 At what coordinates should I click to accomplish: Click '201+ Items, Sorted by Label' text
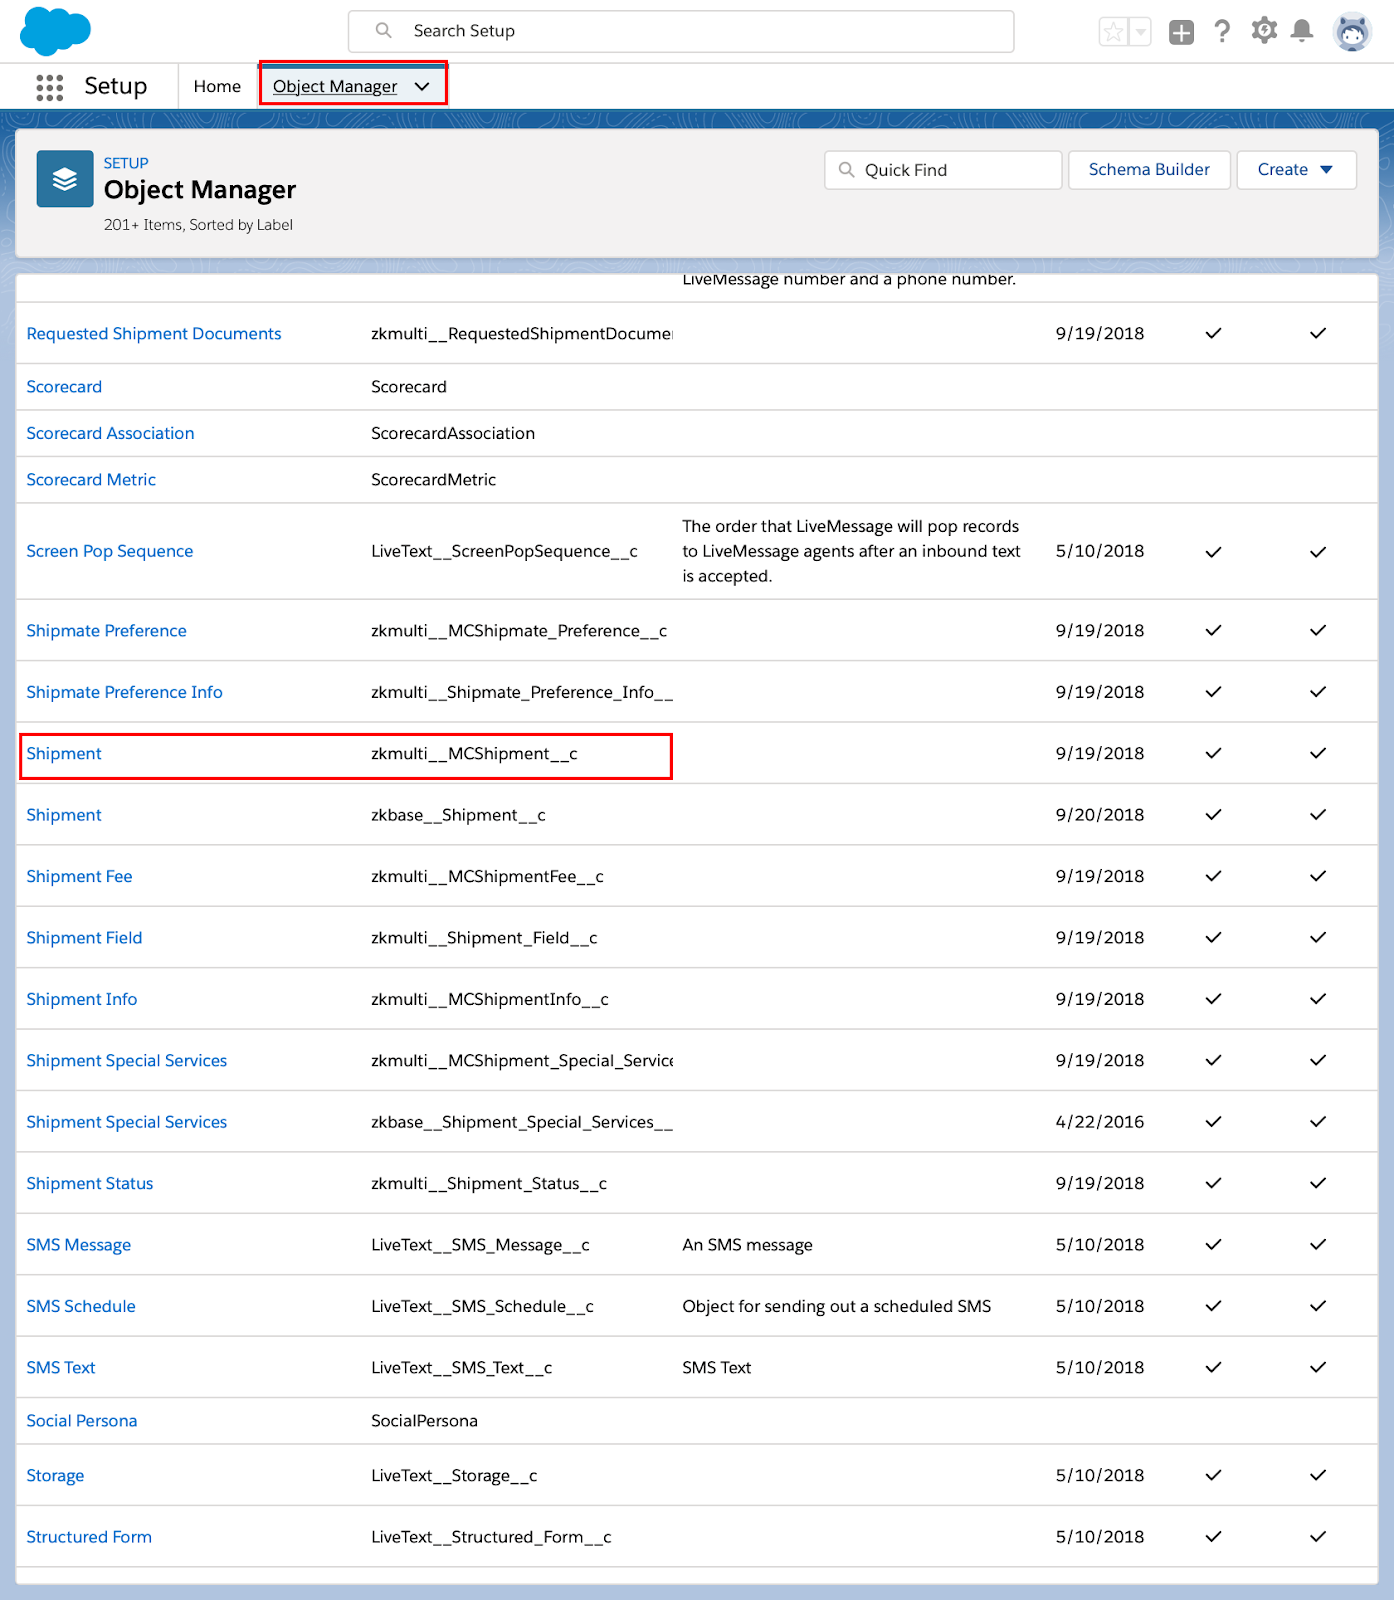(x=198, y=225)
